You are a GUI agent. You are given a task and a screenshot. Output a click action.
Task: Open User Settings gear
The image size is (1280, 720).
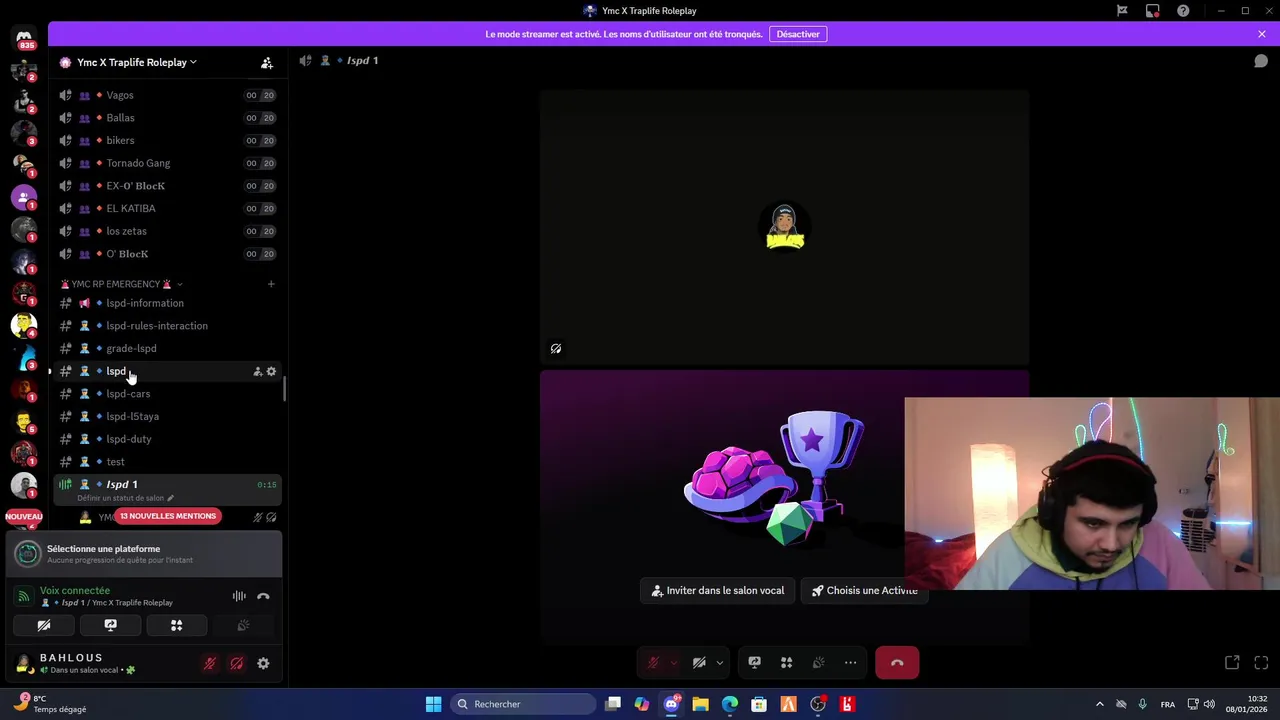tap(263, 664)
